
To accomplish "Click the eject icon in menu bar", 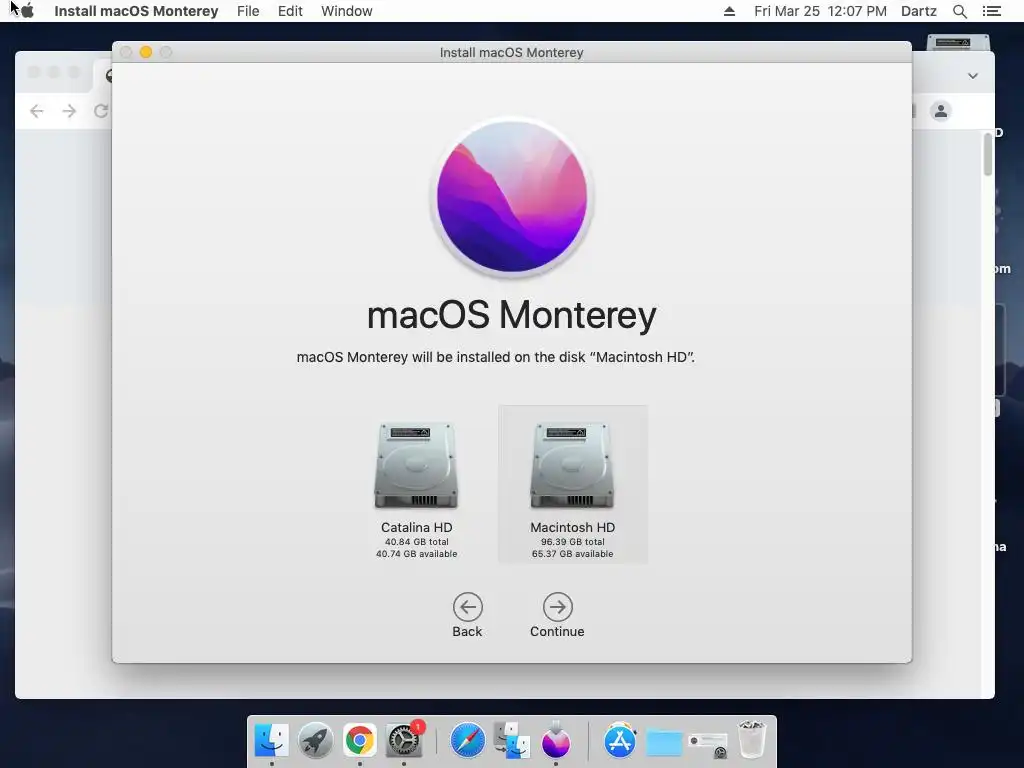I will [x=729, y=11].
